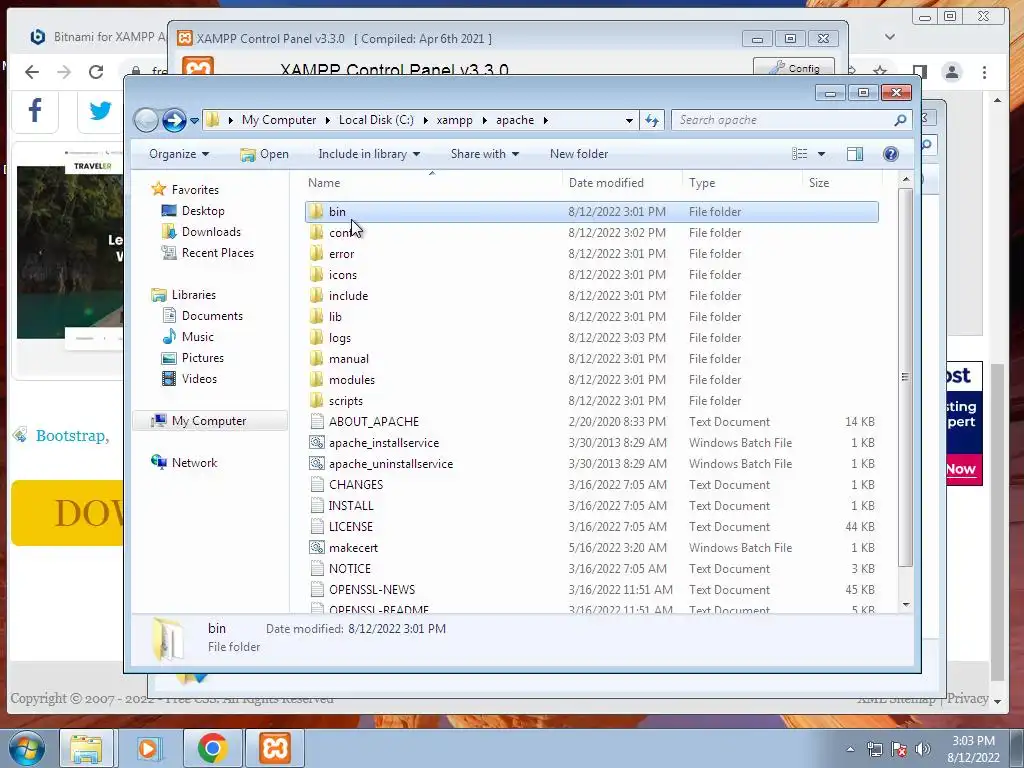Click the Open toolbar button
This screenshot has width=1024, height=768.
click(264, 154)
